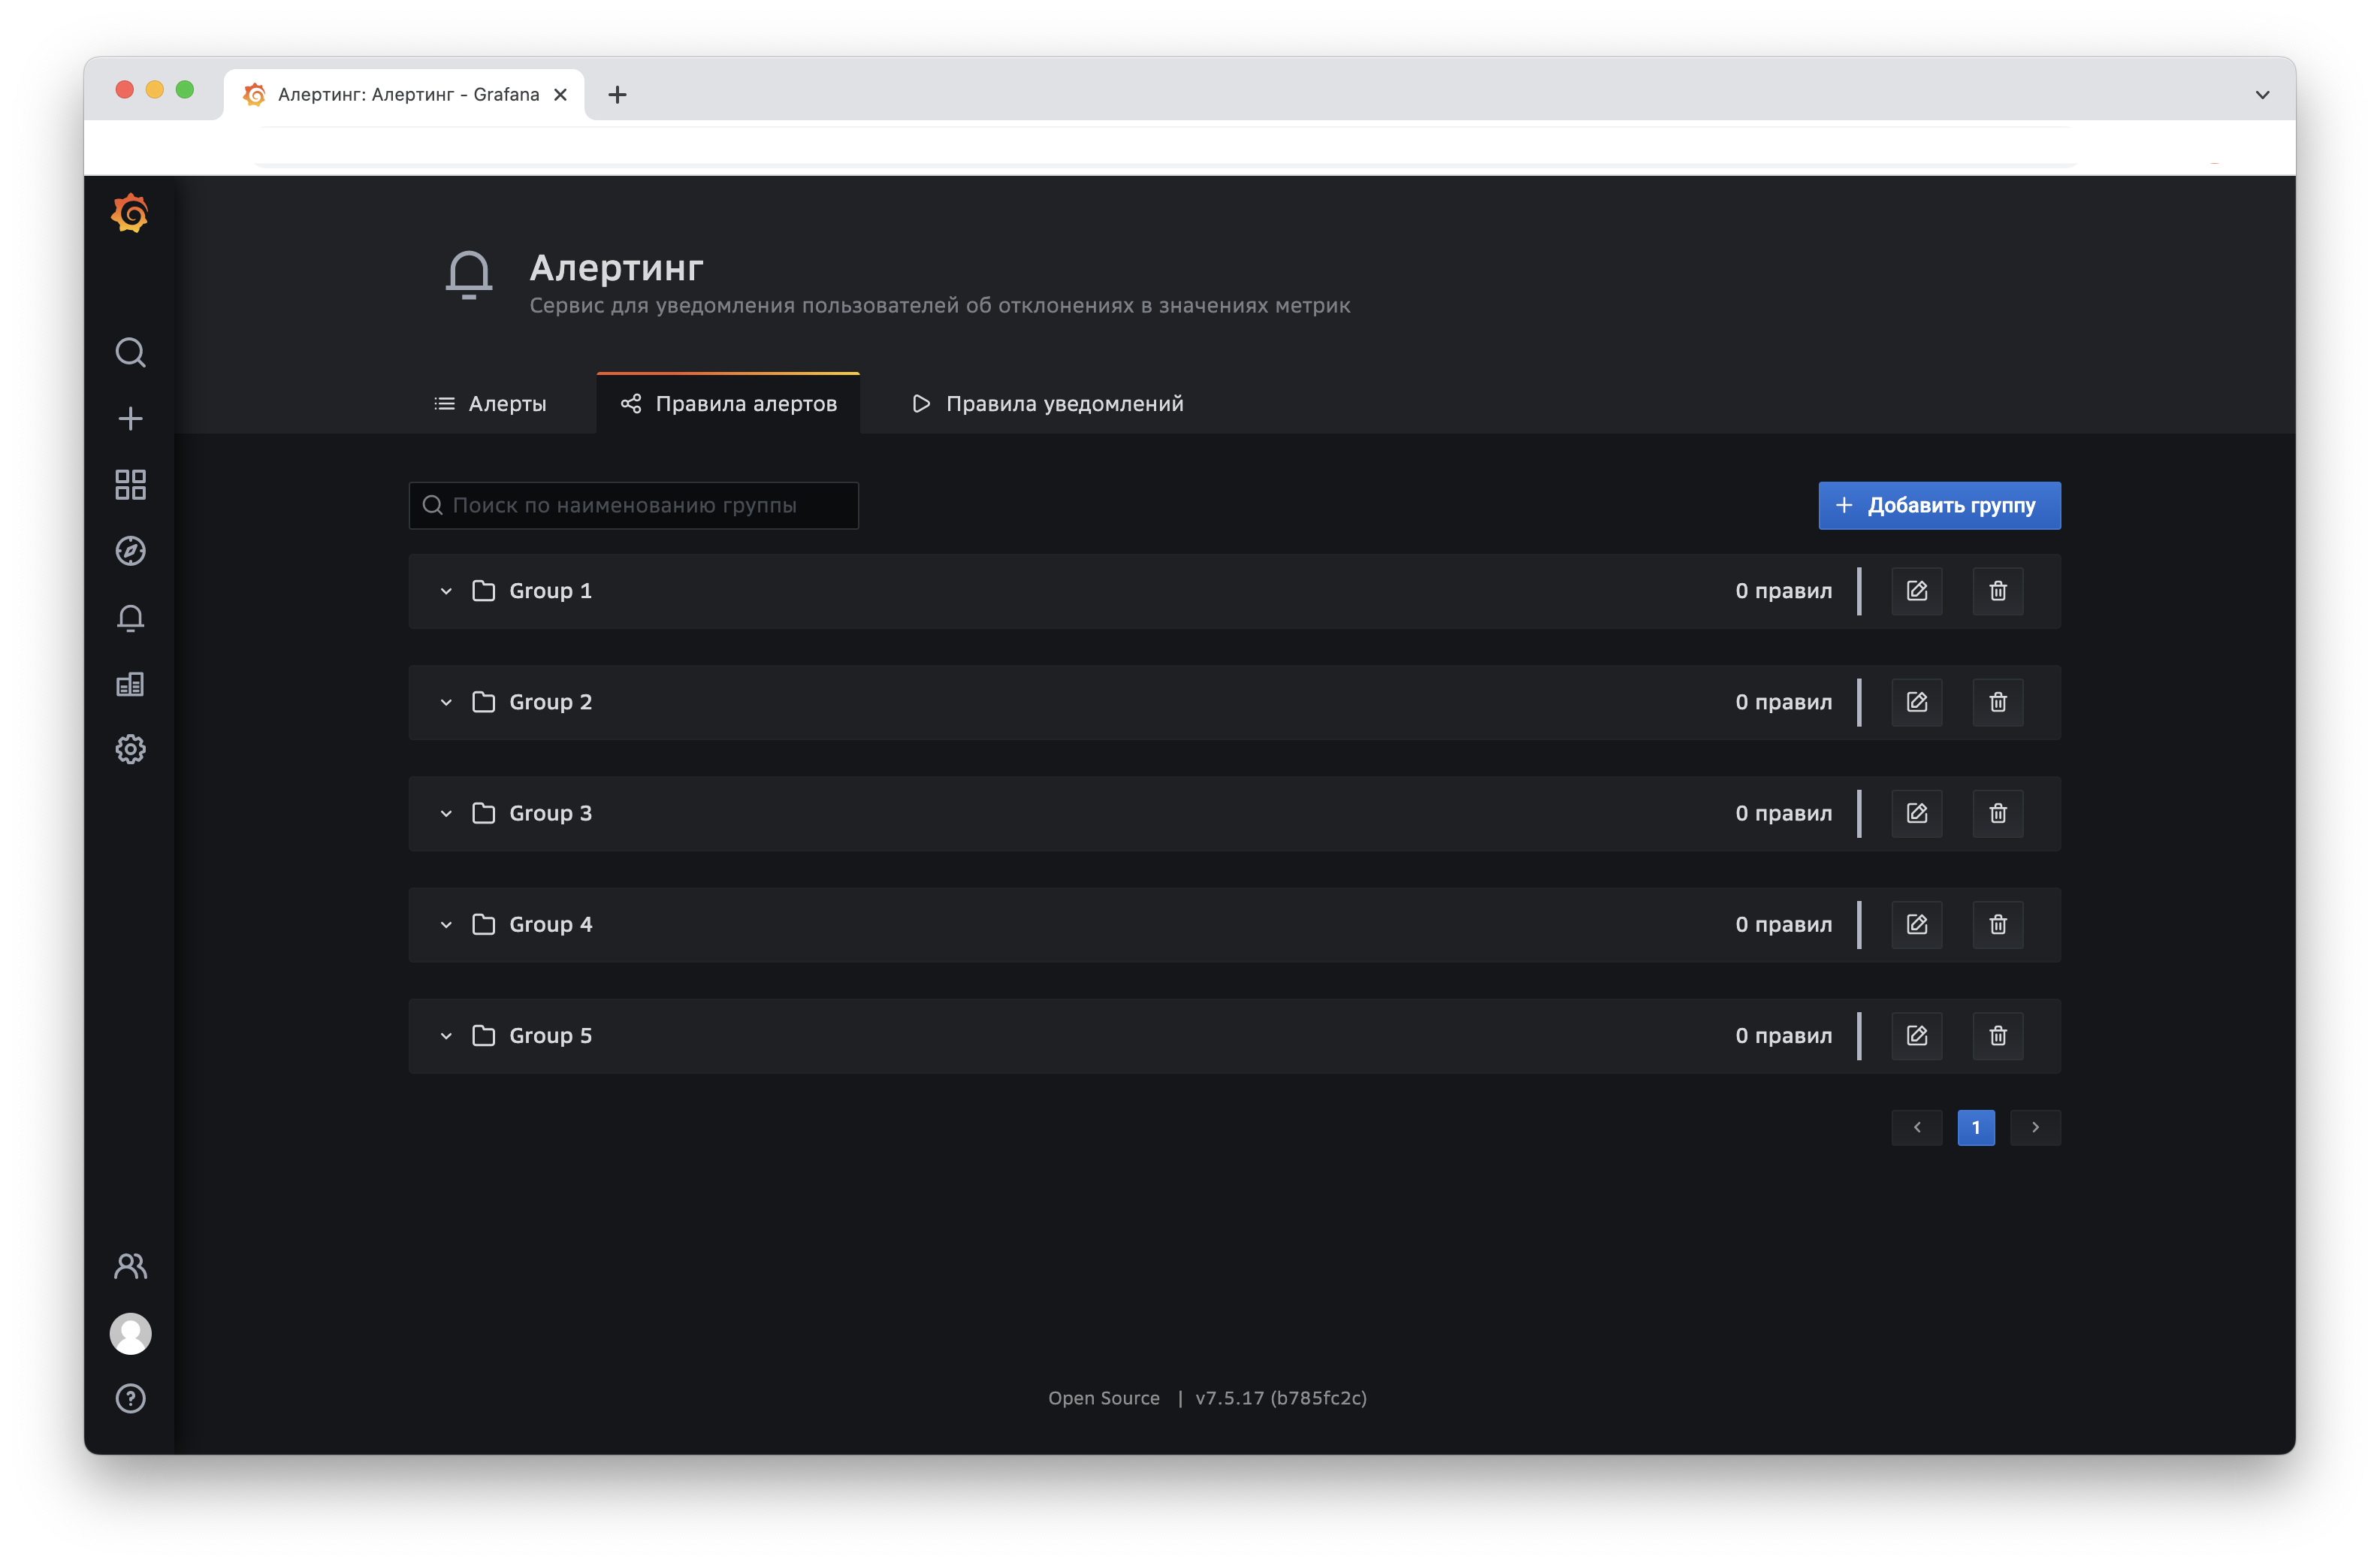
Task: Click the user avatar in the sidebar
Action: (130, 1333)
